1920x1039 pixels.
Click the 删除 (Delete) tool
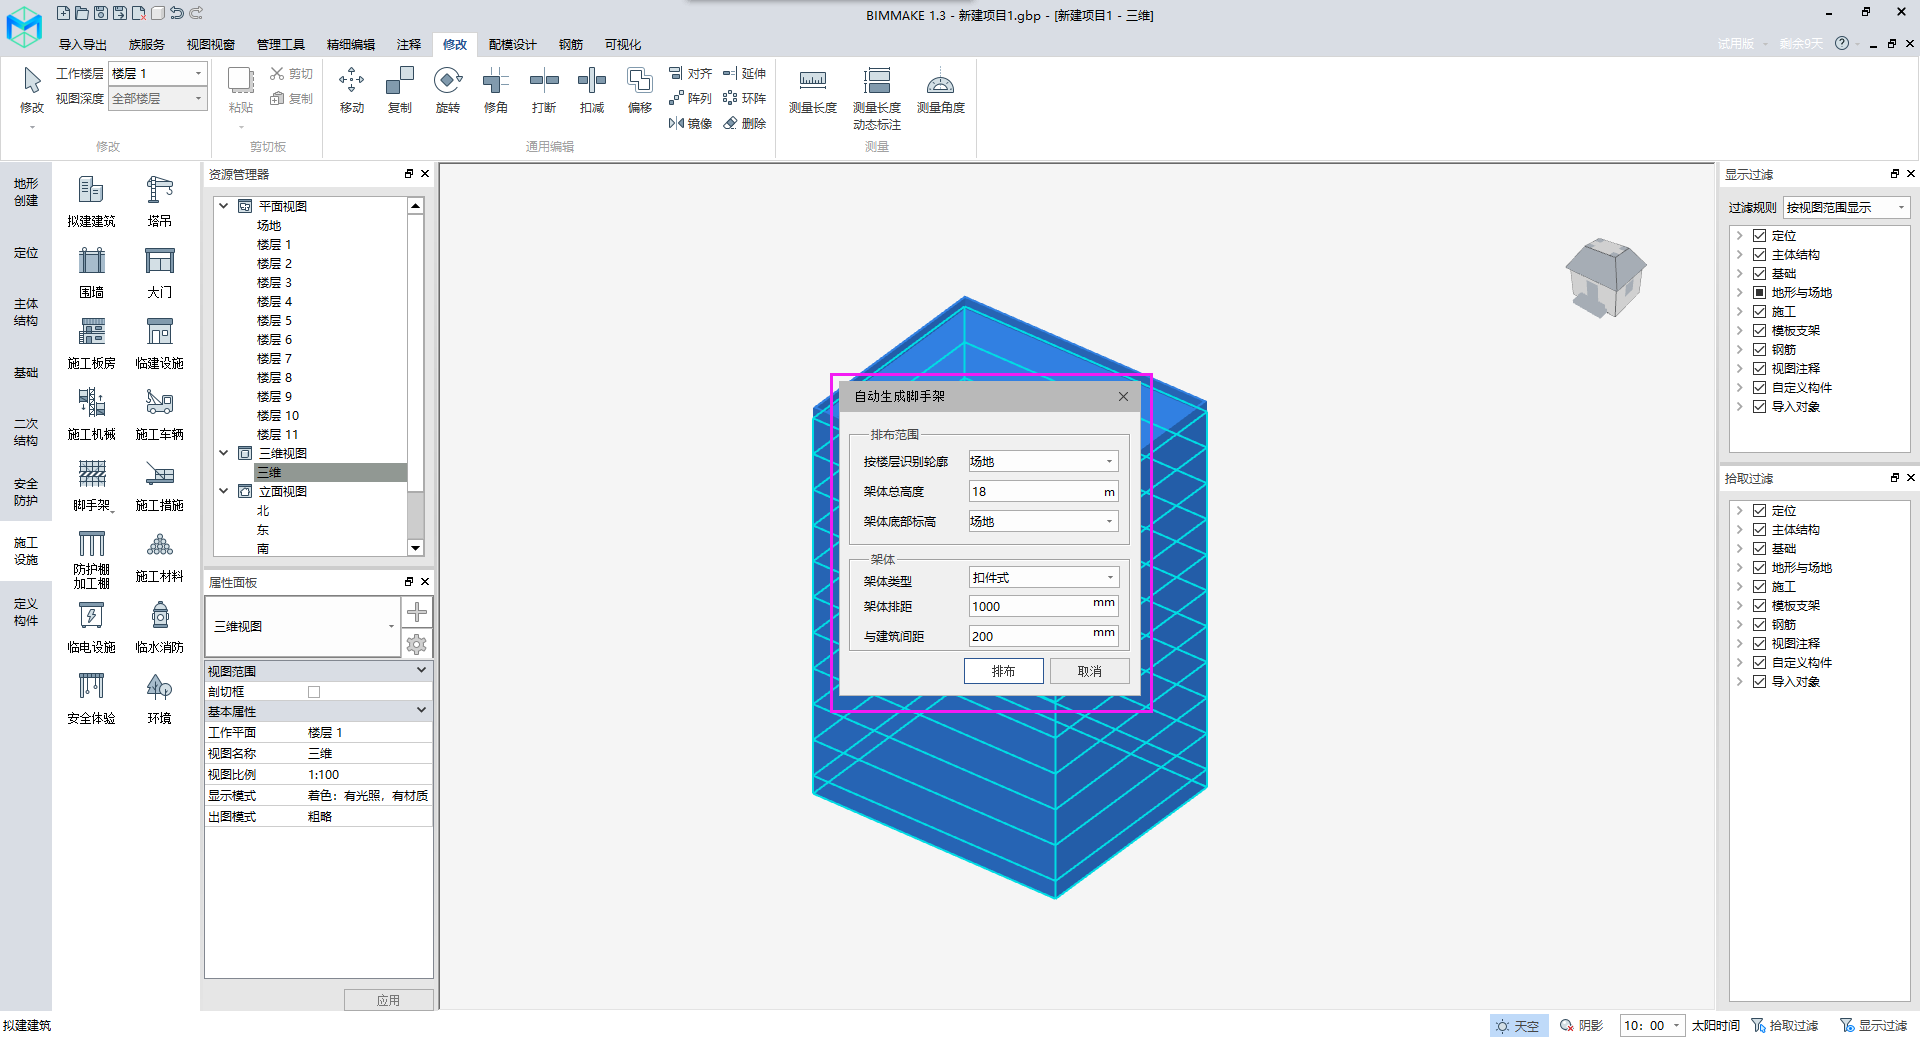pos(744,123)
